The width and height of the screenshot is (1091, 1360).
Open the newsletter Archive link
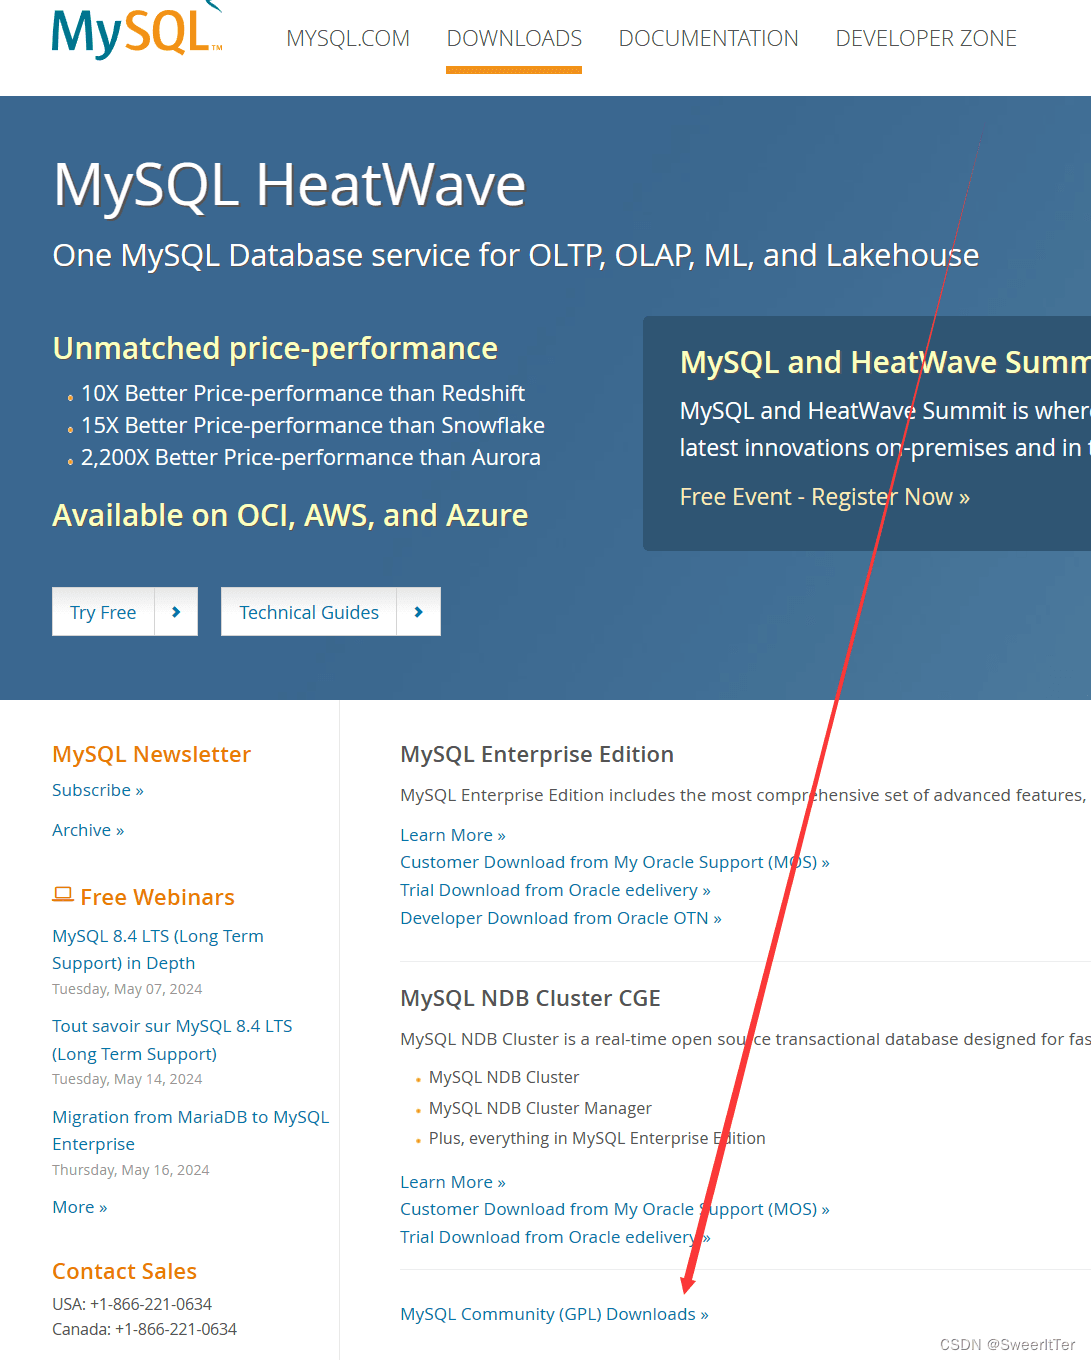(88, 830)
